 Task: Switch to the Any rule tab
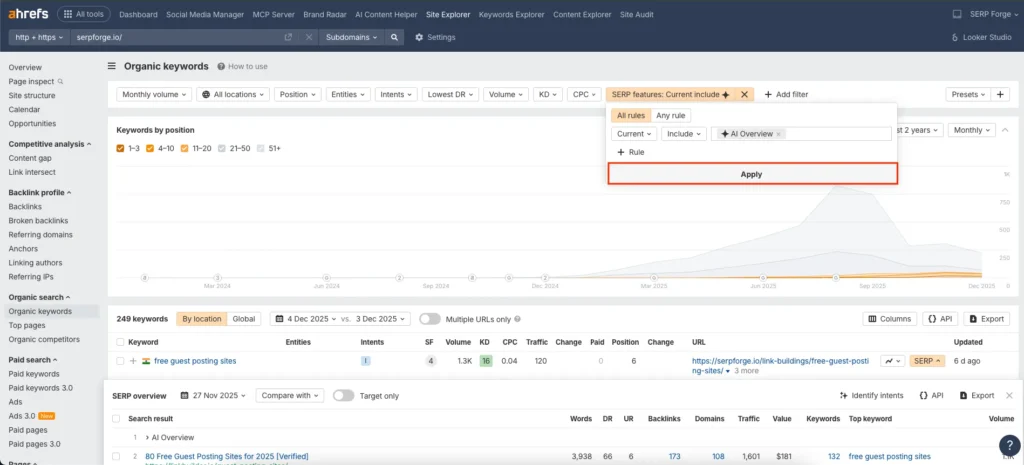coord(671,115)
